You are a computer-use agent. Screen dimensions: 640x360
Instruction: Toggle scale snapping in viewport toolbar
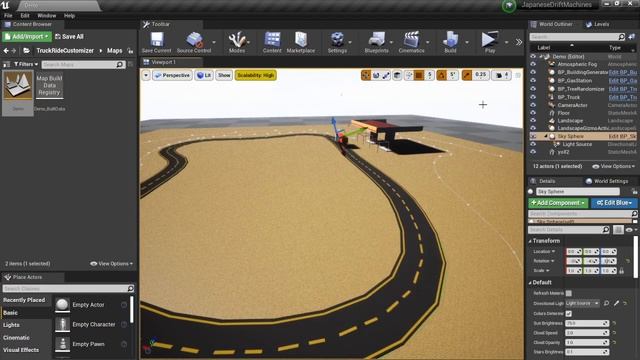point(467,75)
